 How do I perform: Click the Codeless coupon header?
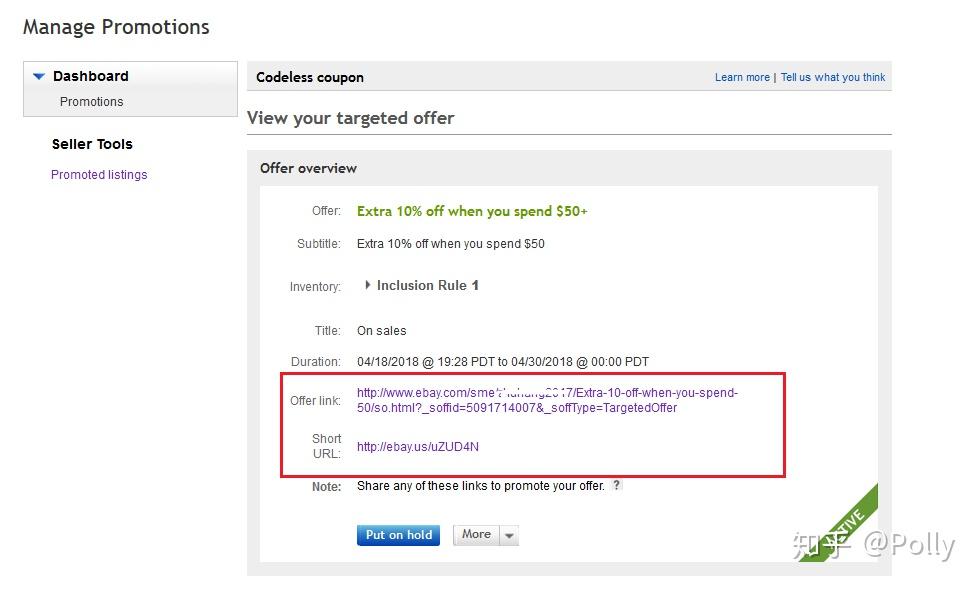(x=310, y=78)
